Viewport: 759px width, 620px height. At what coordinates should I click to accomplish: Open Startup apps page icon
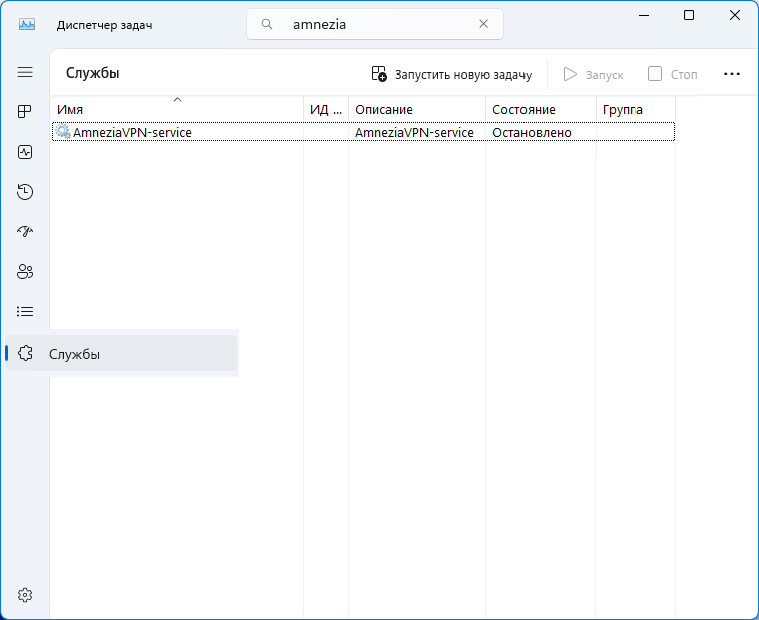click(25, 232)
